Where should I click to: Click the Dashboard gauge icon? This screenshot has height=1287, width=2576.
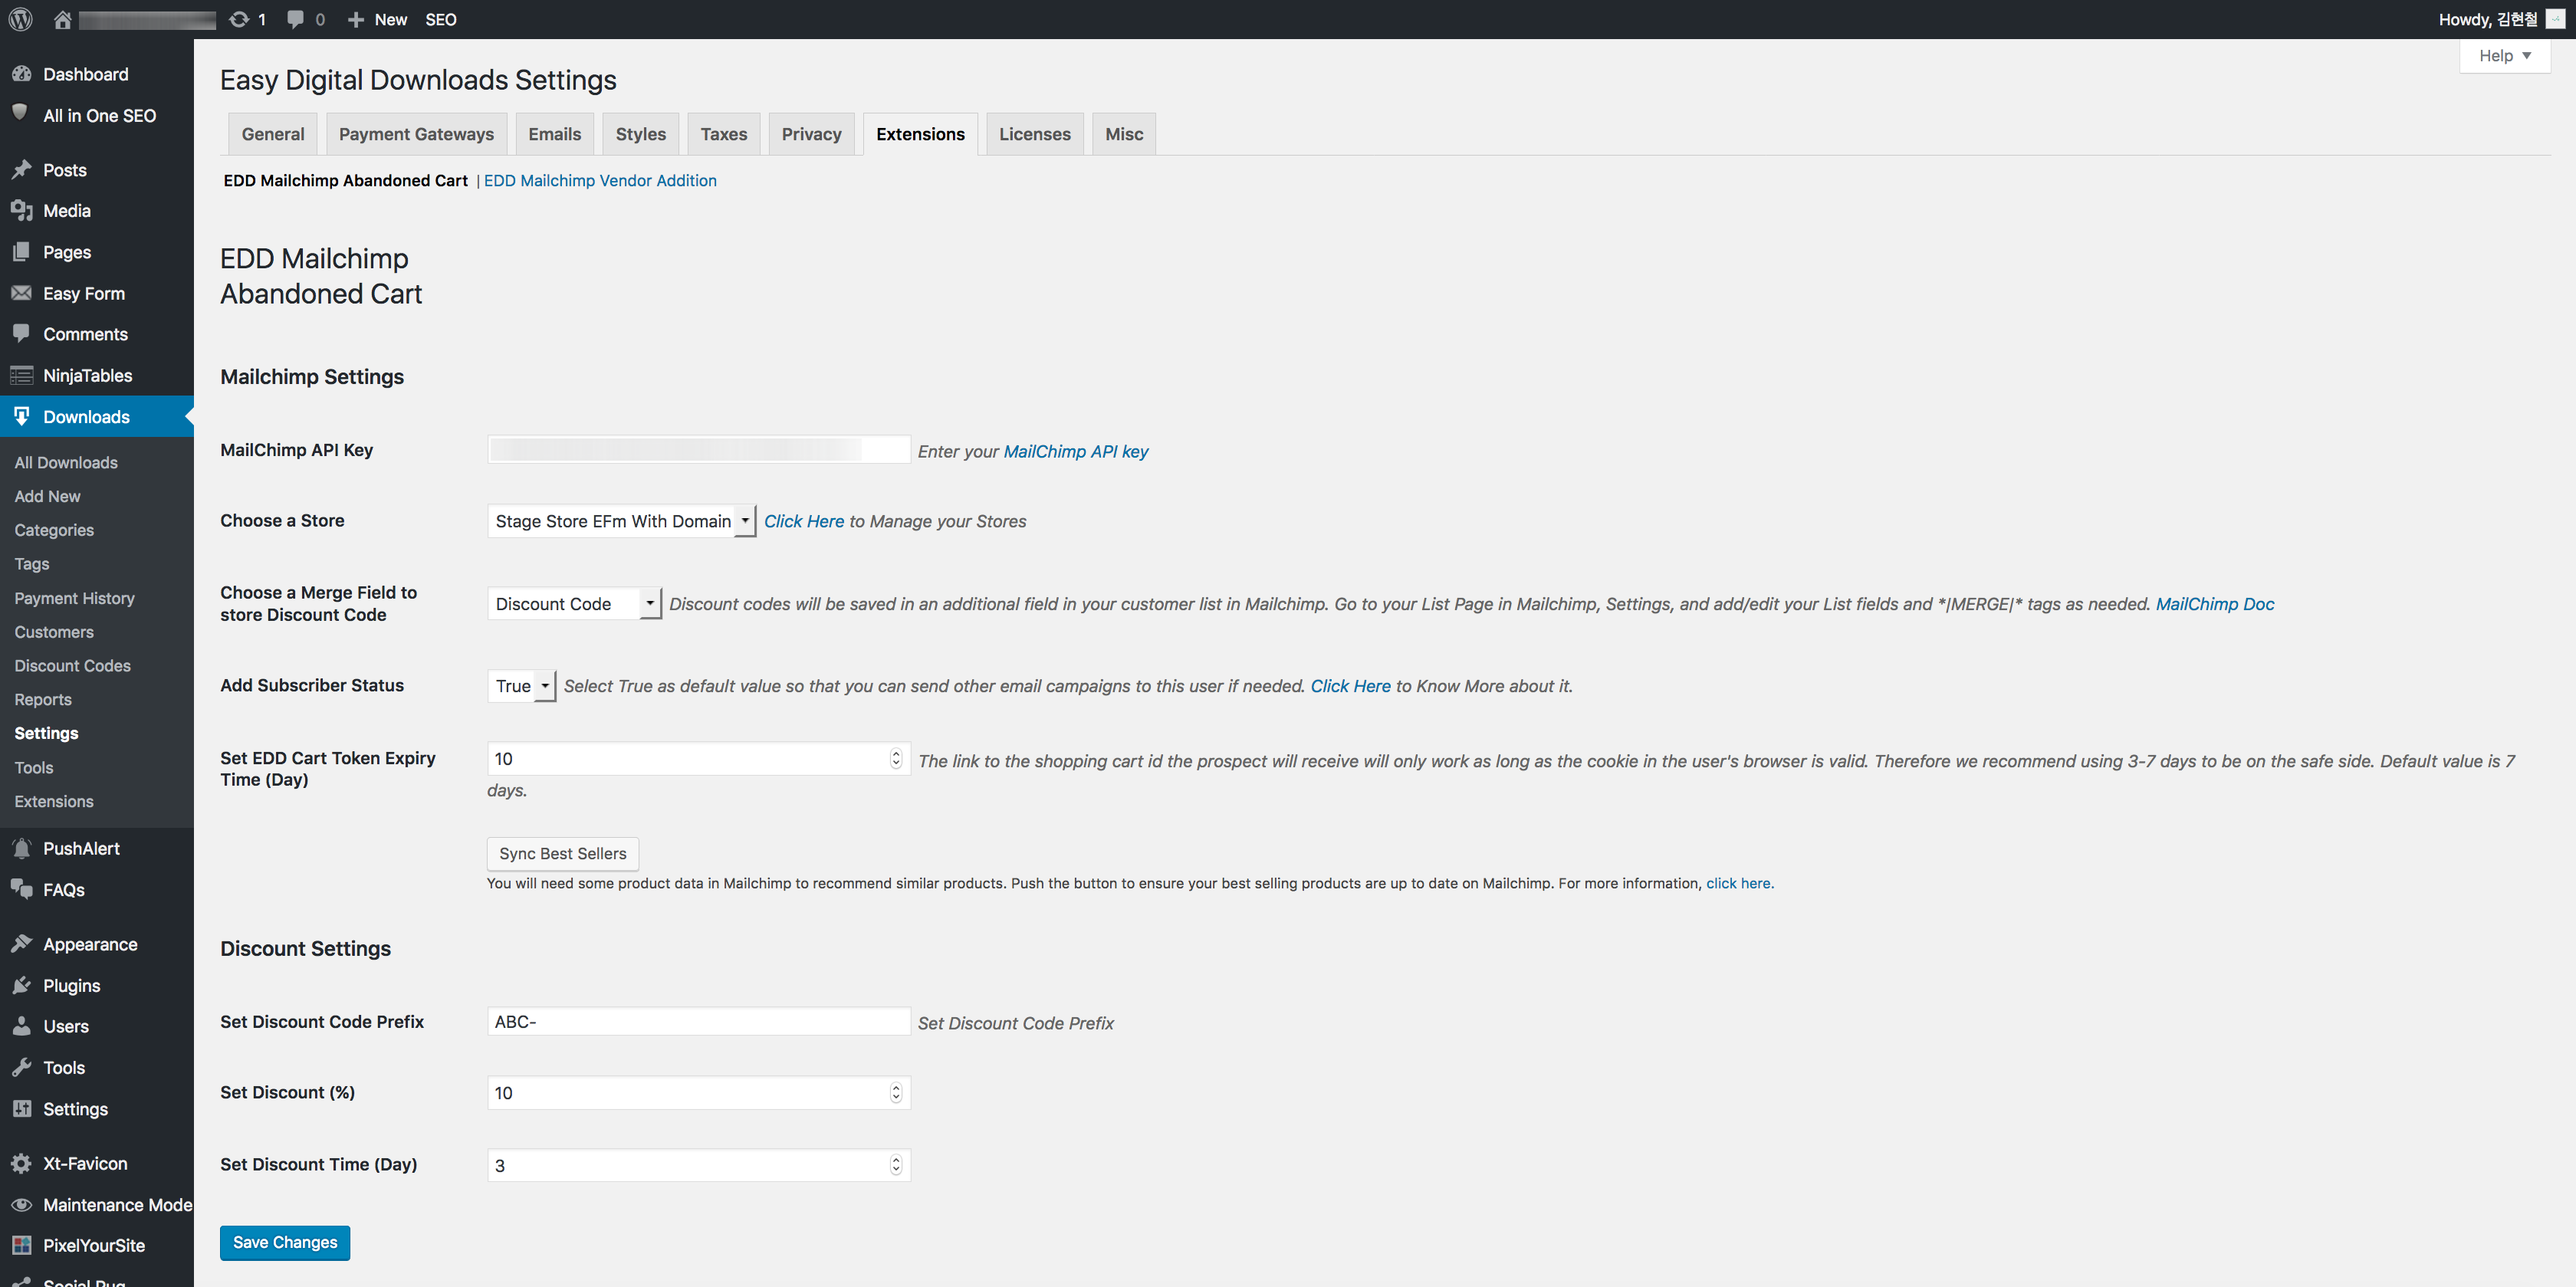(x=21, y=74)
